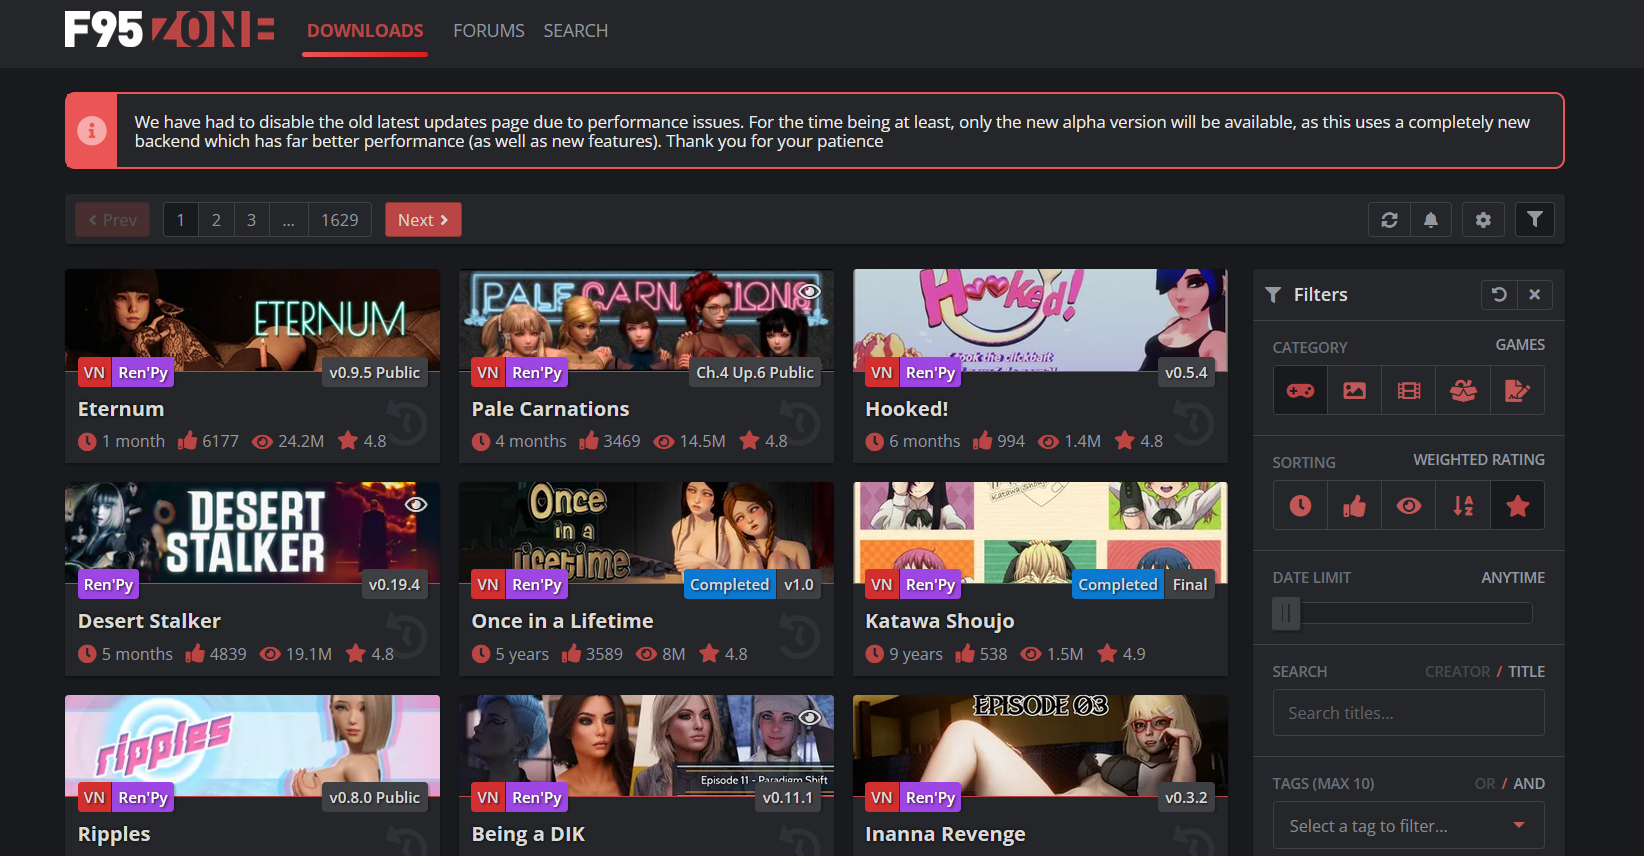Click the history icon on Eternum card
The width and height of the screenshot is (1644, 856).
point(406,422)
